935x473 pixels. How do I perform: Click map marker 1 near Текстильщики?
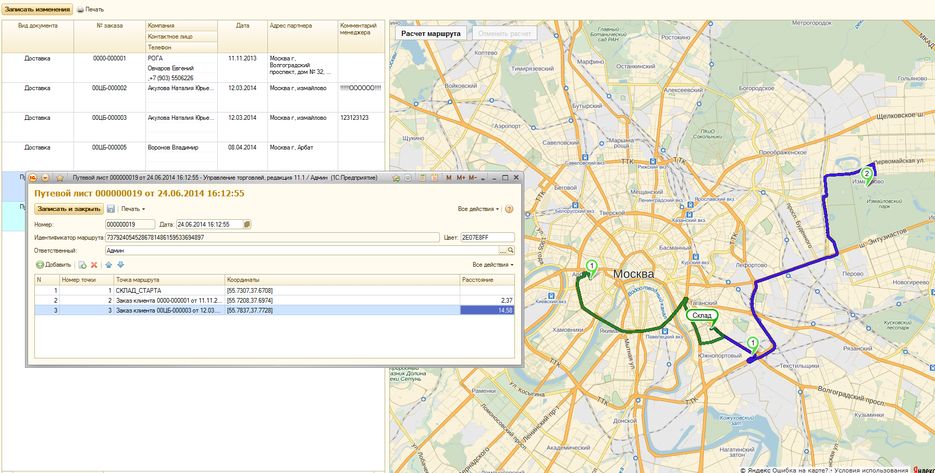click(x=753, y=345)
